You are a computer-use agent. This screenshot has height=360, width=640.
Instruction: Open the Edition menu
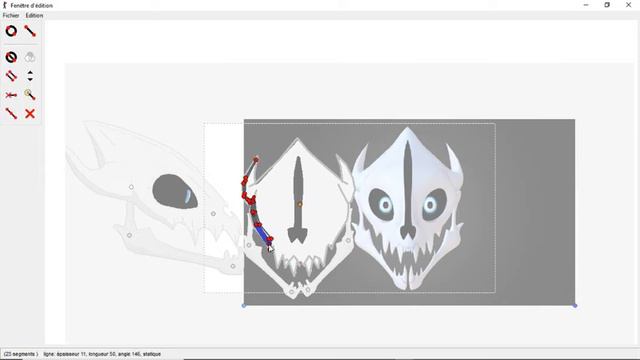pyautogui.click(x=34, y=16)
